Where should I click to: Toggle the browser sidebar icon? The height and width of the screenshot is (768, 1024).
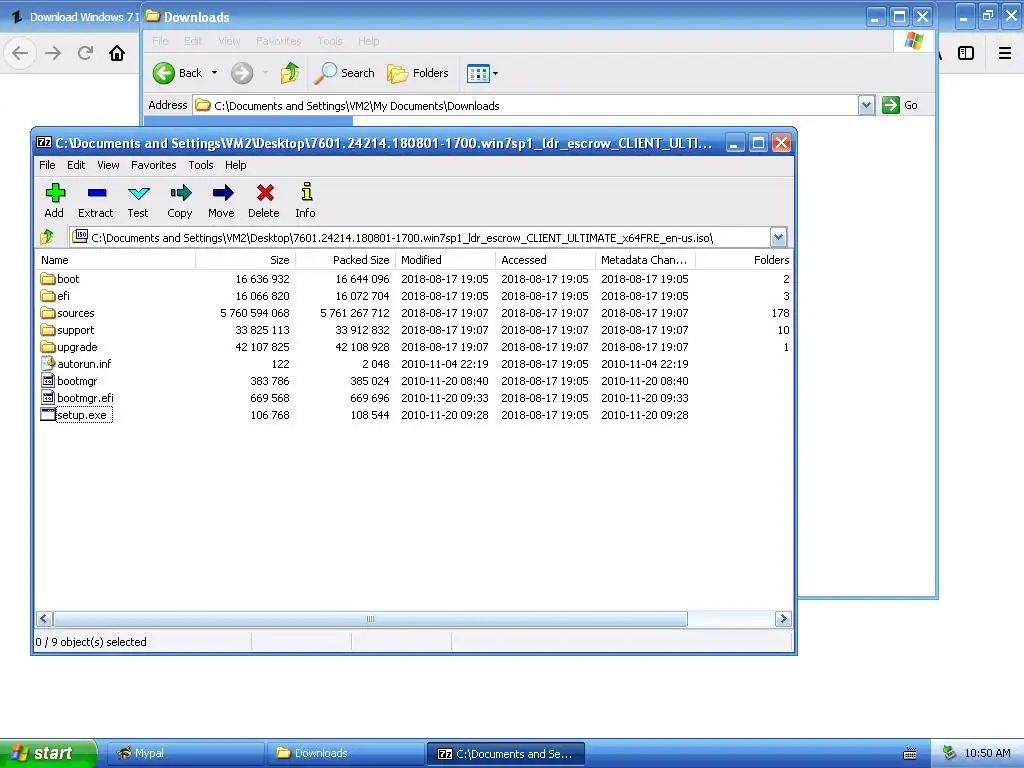point(966,53)
